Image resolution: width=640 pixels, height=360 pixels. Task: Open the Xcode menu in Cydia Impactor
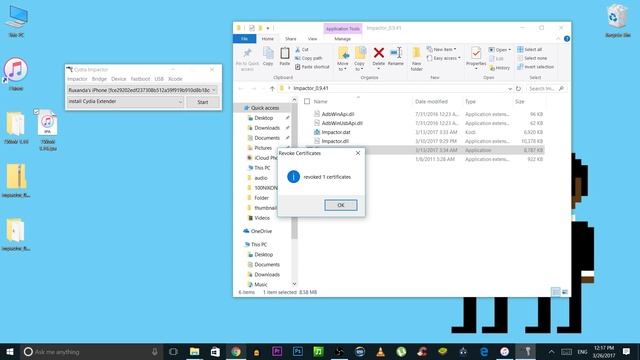coord(175,79)
